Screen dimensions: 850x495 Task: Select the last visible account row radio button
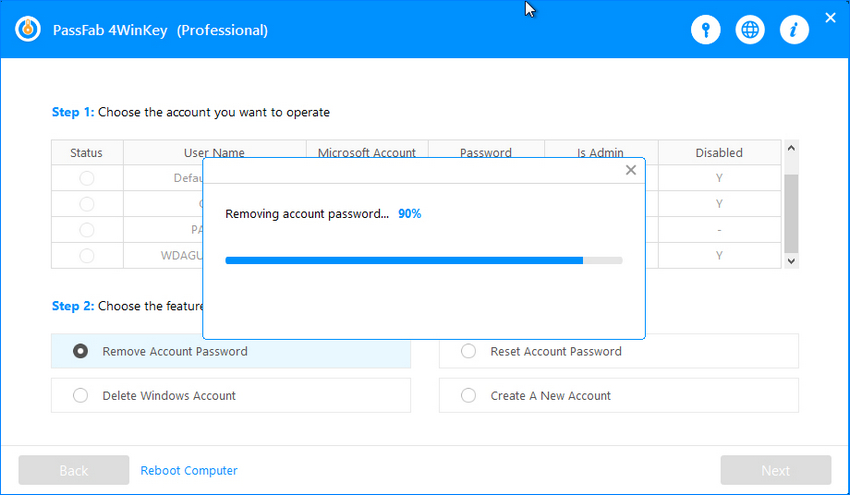[87, 256]
